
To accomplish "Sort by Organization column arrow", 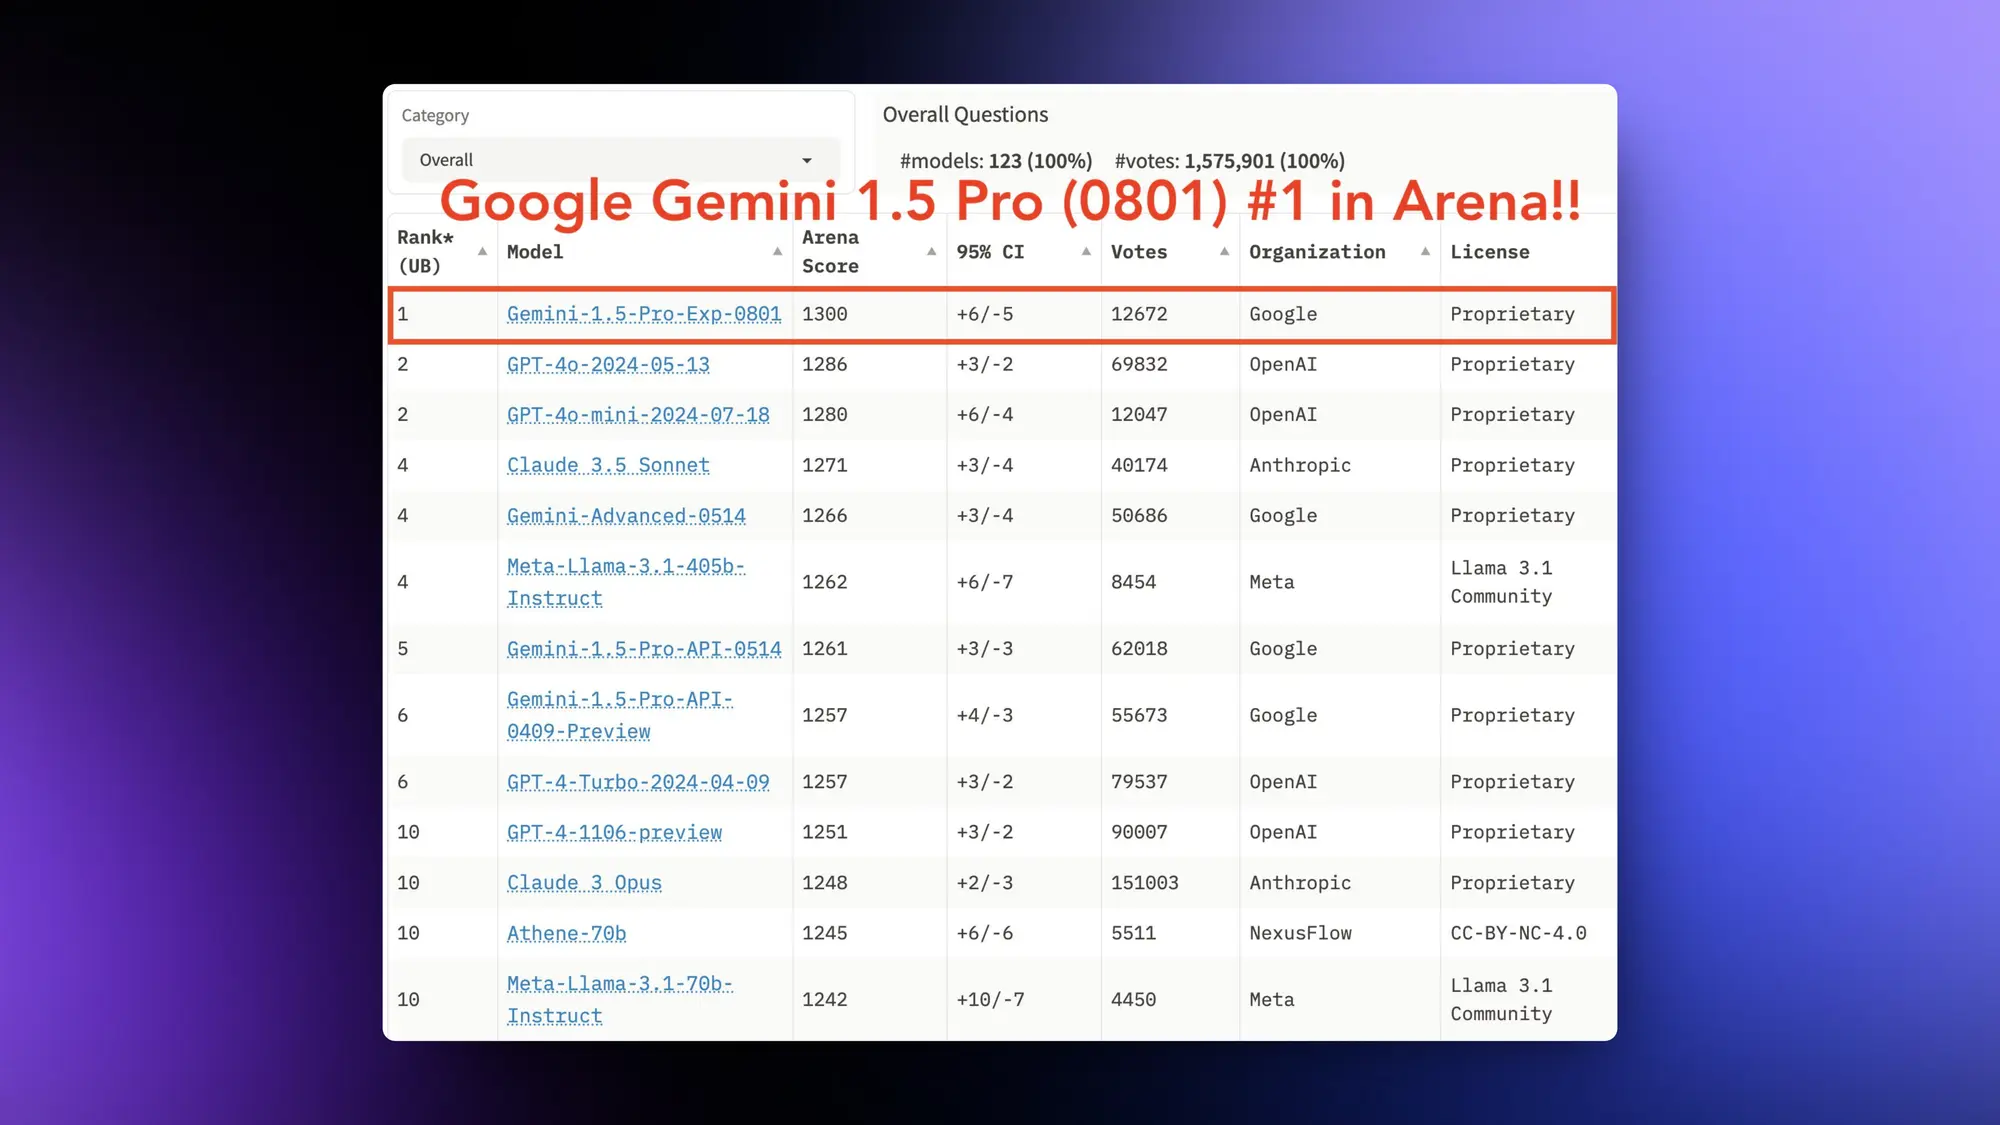I will (1425, 252).
